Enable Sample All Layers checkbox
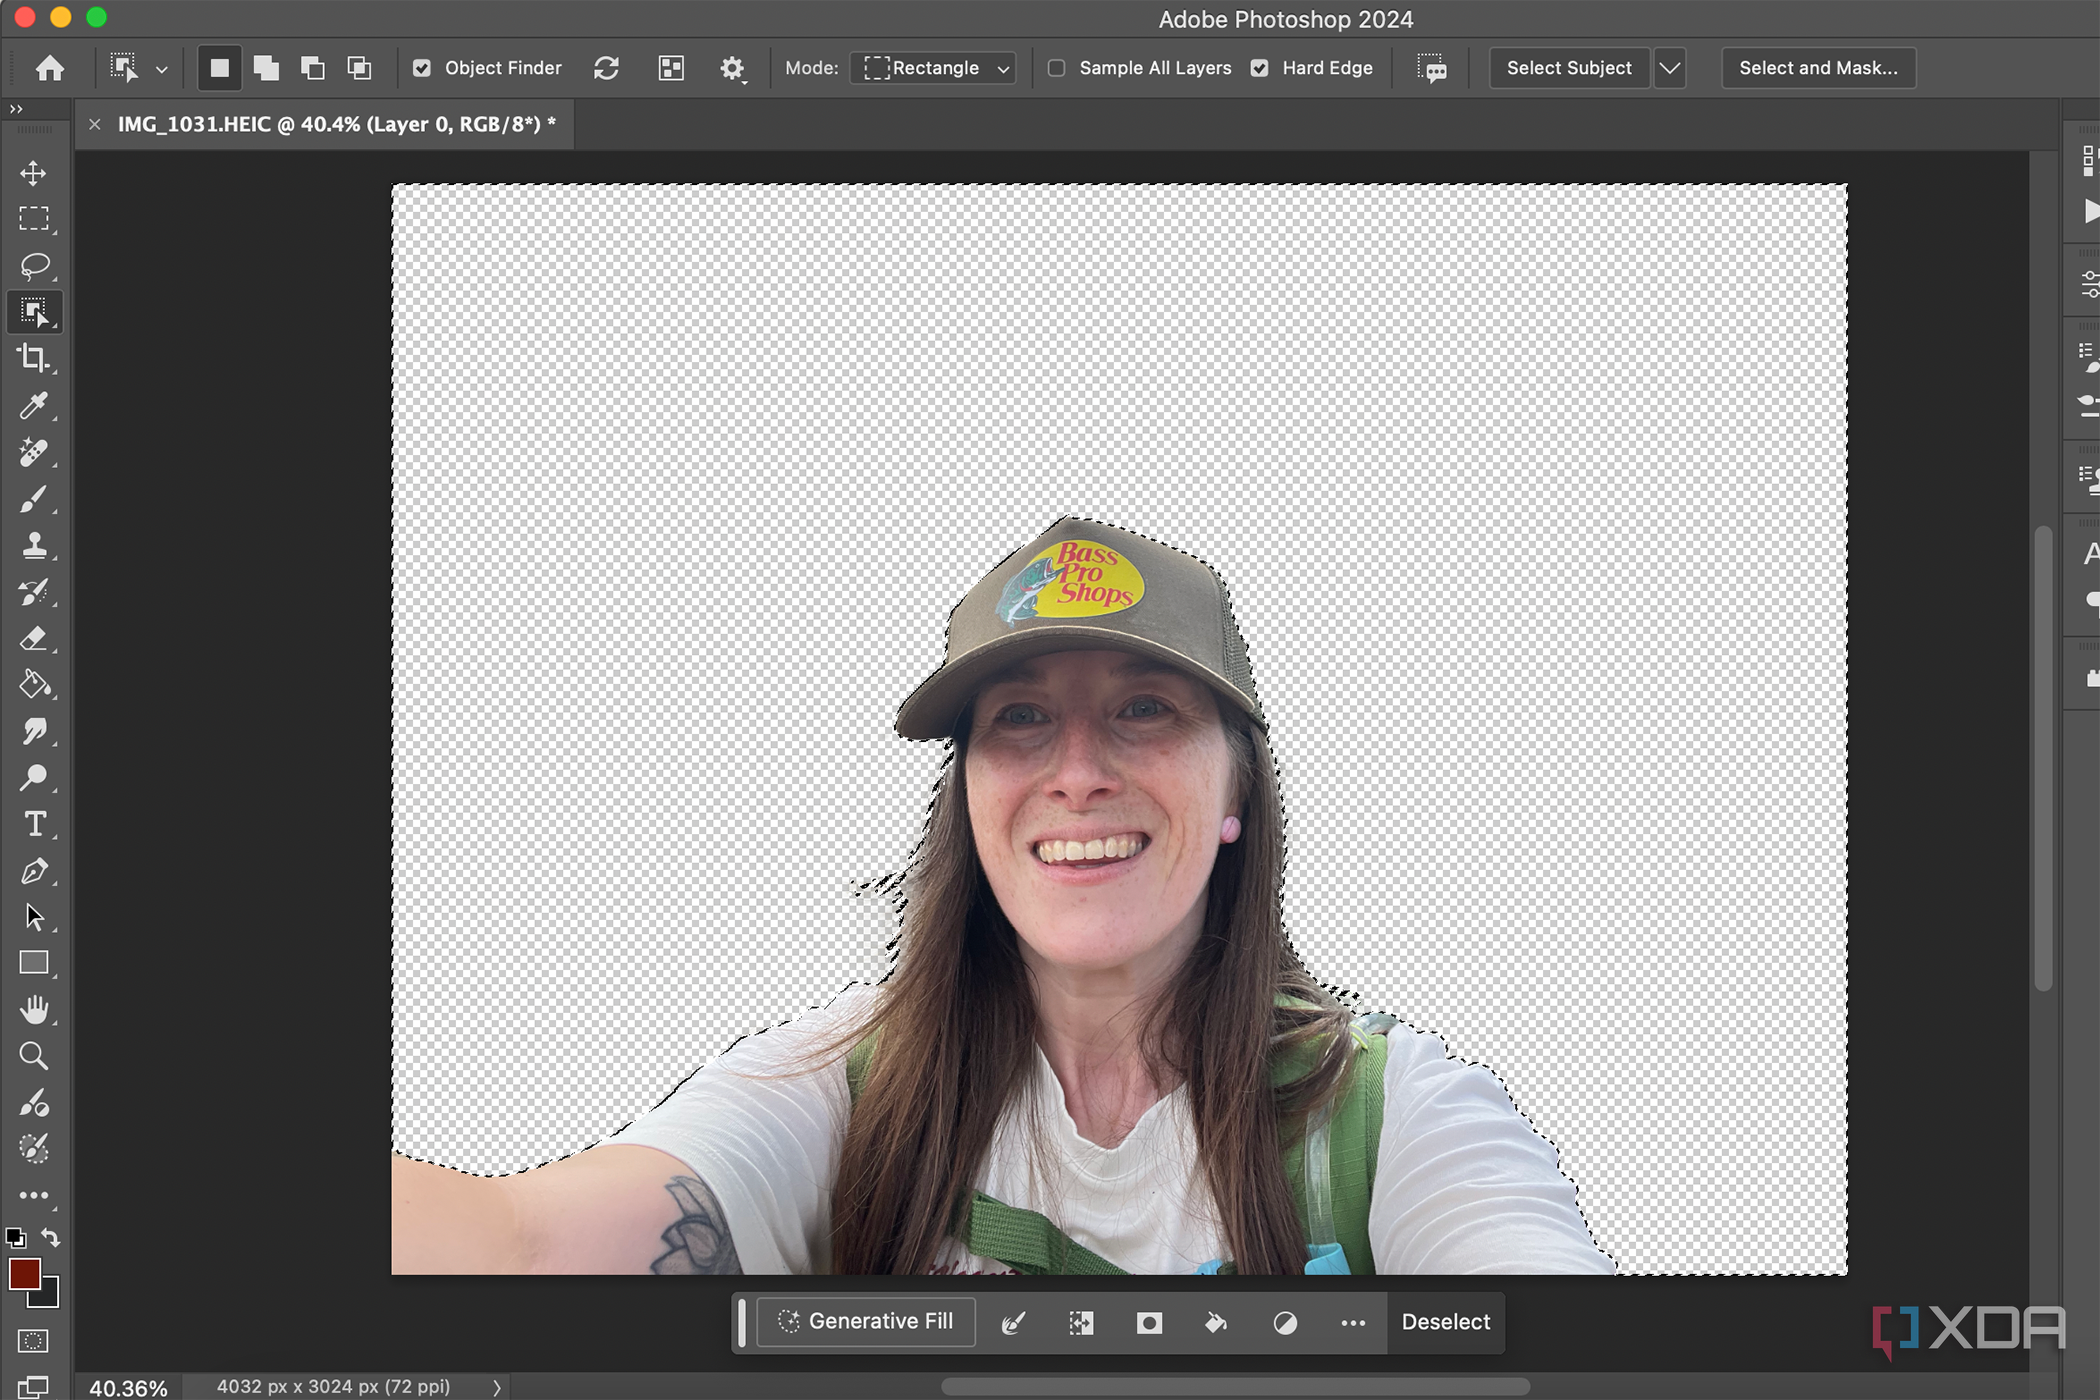 pyautogui.click(x=1056, y=68)
